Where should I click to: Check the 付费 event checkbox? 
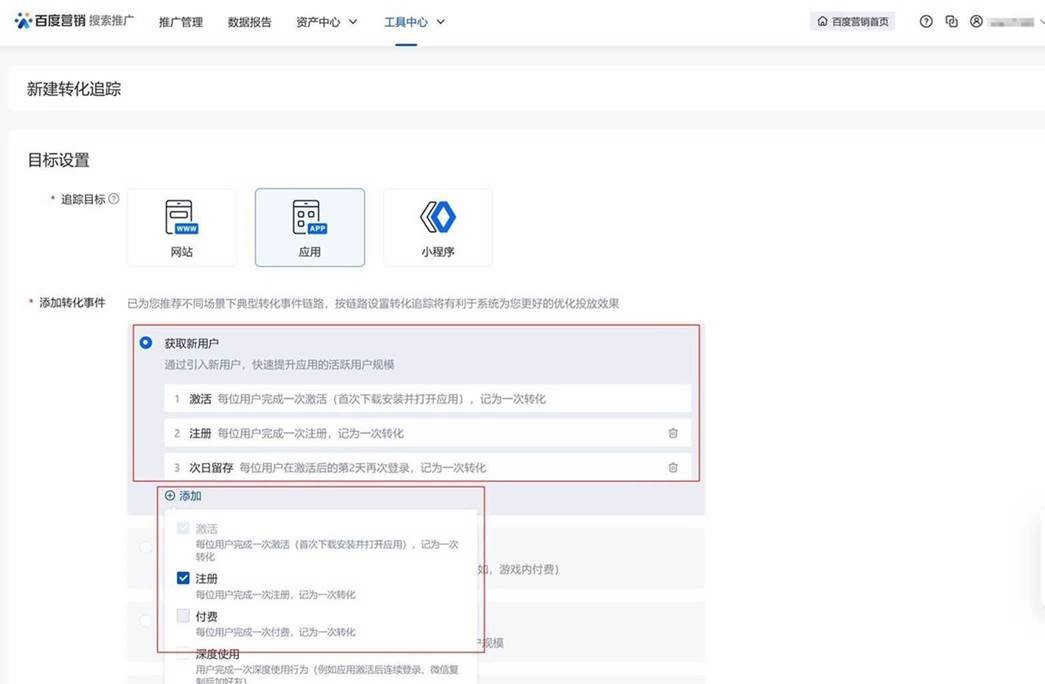click(183, 616)
